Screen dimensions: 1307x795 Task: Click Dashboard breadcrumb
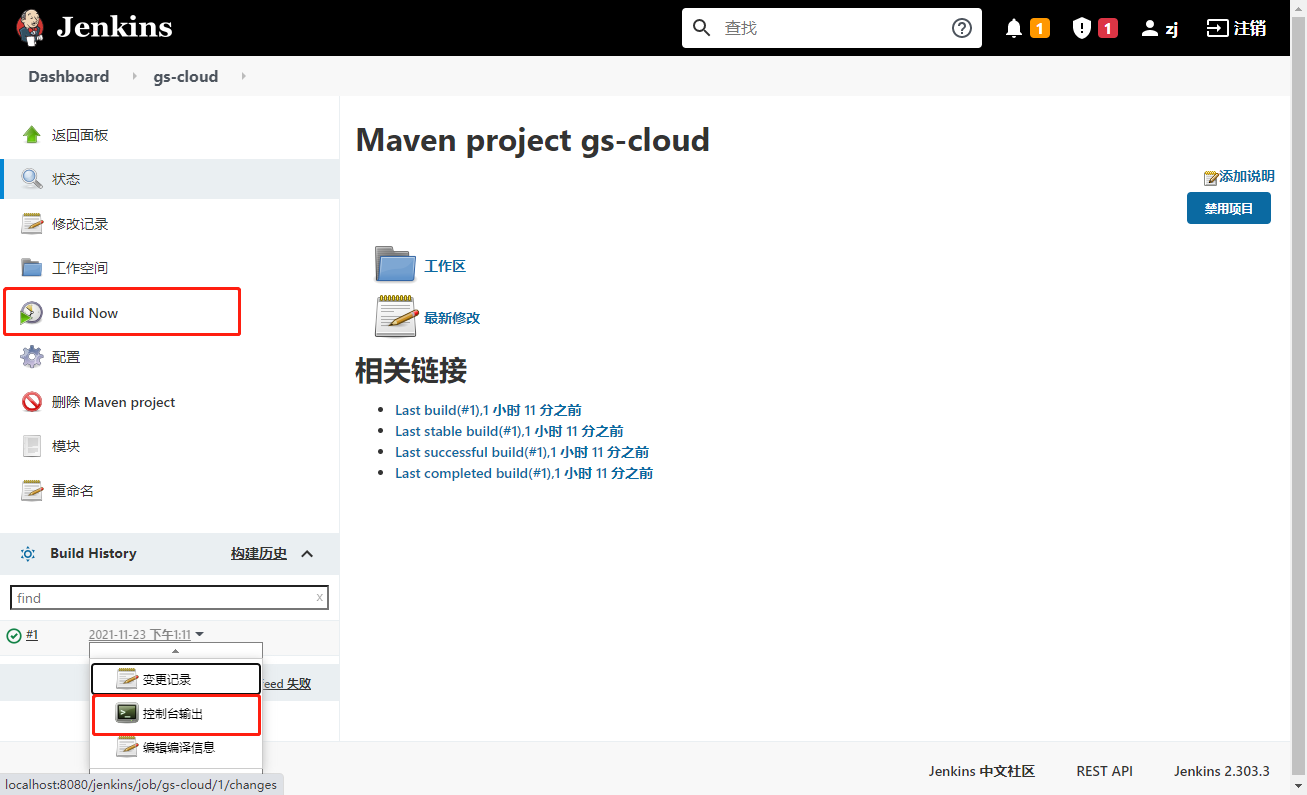[x=69, y=77]
